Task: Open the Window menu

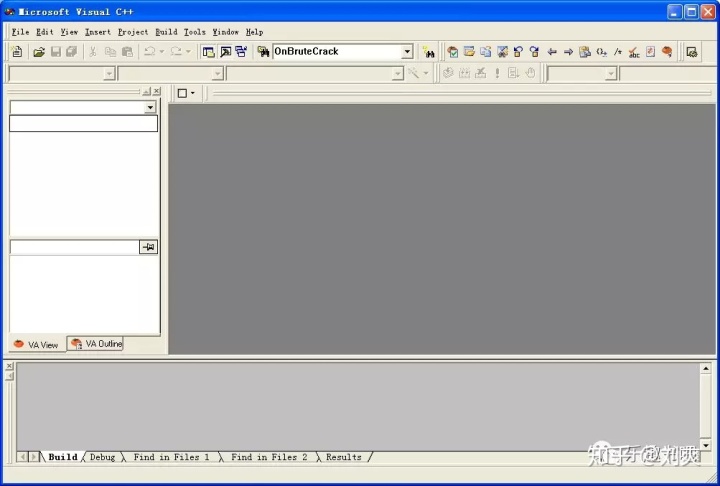Action: click(225, 32)
